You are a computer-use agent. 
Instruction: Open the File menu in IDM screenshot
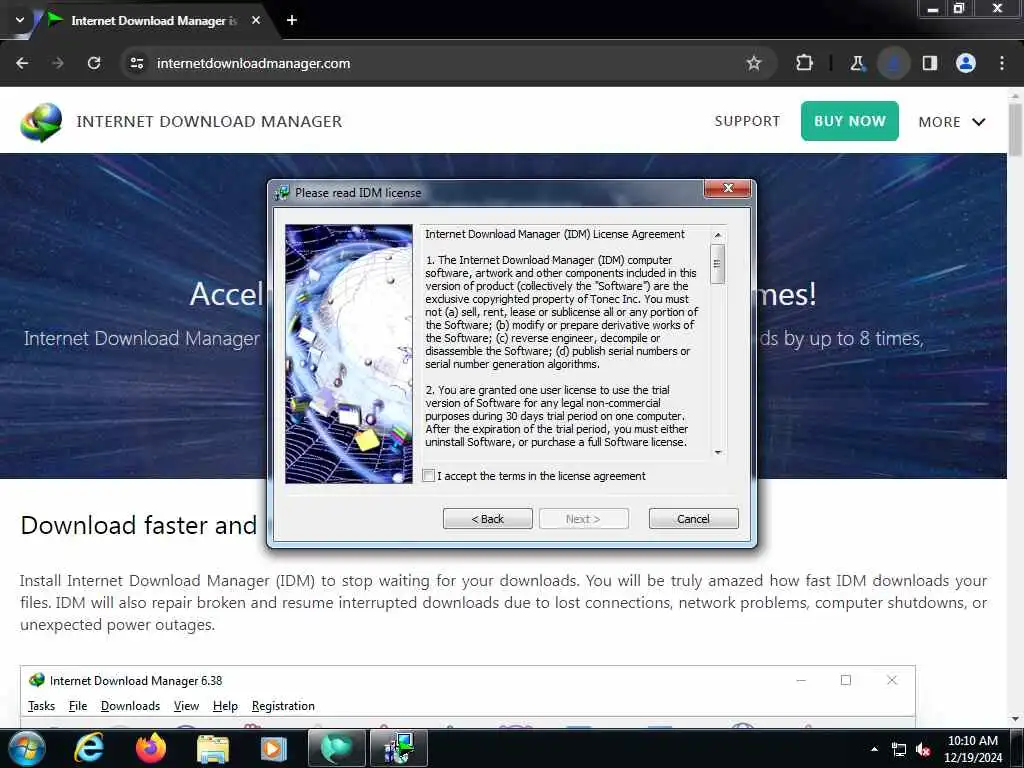point(78,706)
